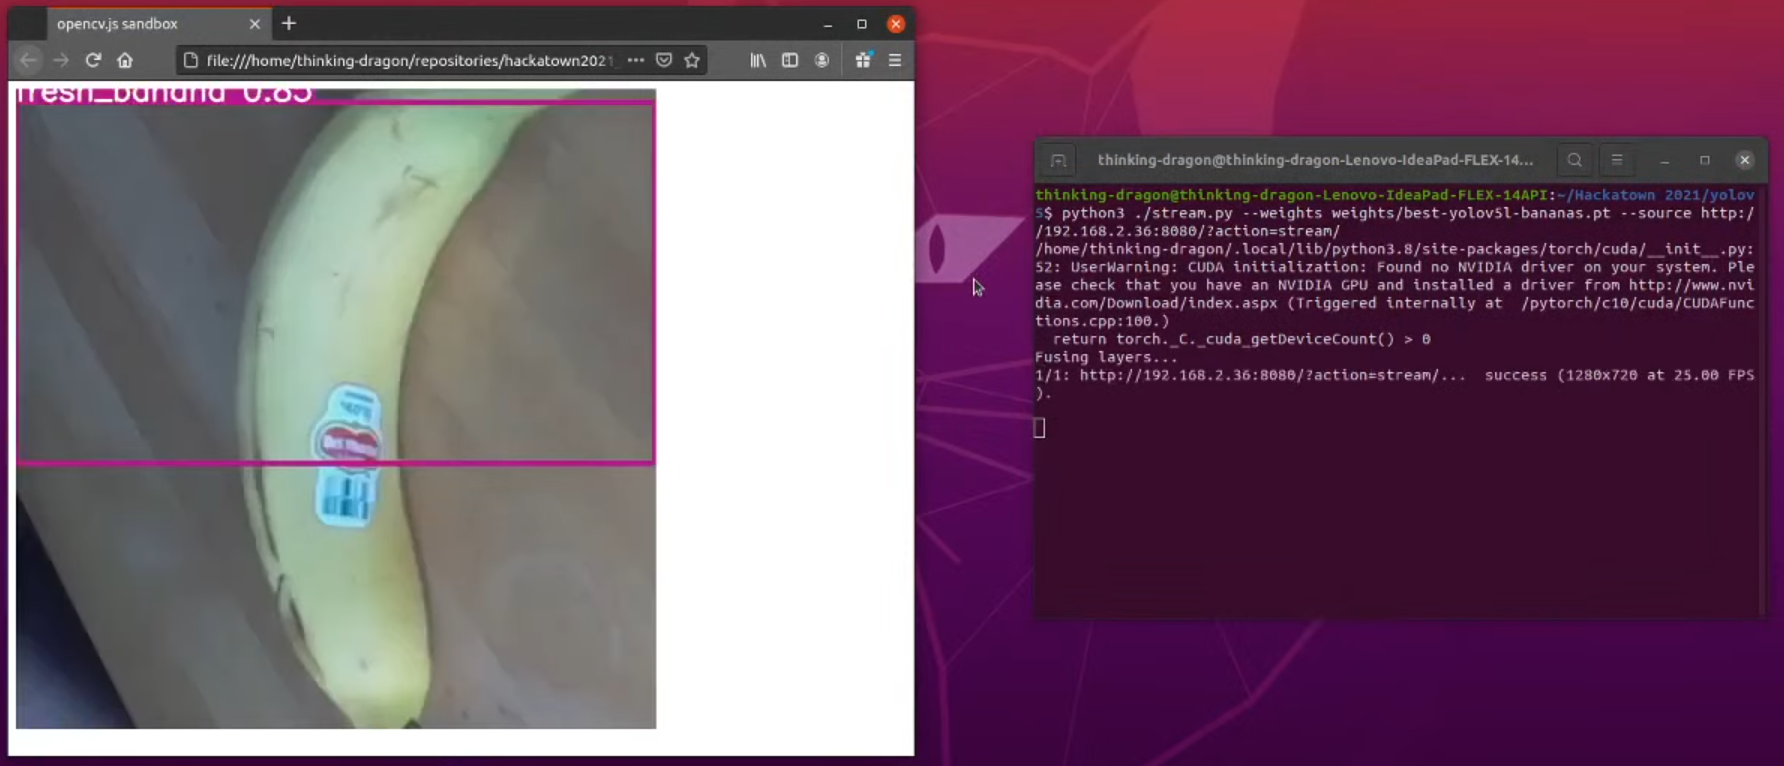This screenshot has width=1784, height=766.
Task: Open Firefox library icon
Action: click(758, 60)
